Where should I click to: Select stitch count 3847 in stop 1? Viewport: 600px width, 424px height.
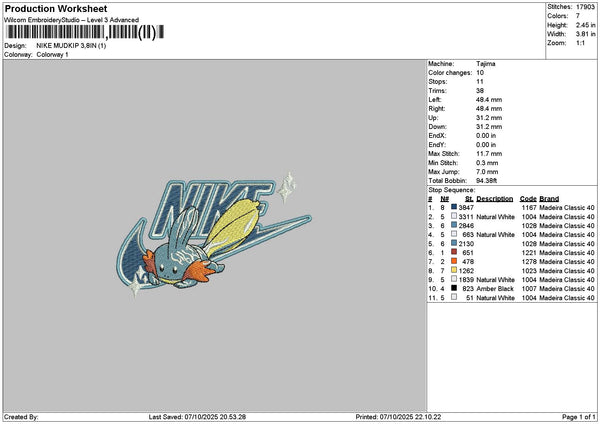click(466, 207)
